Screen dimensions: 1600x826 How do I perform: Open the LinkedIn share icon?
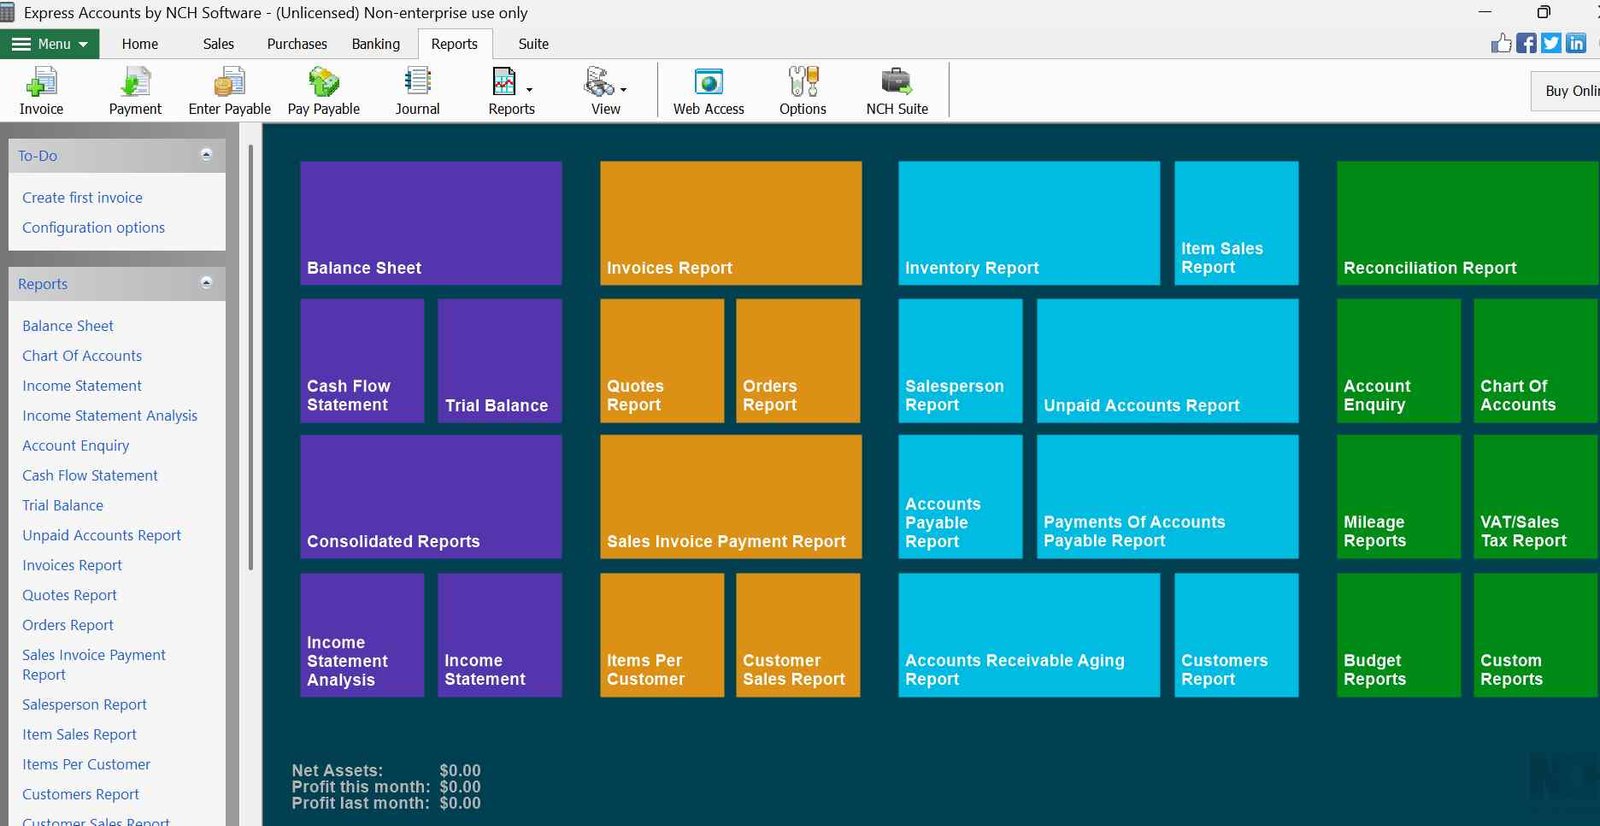(1576, 43)
